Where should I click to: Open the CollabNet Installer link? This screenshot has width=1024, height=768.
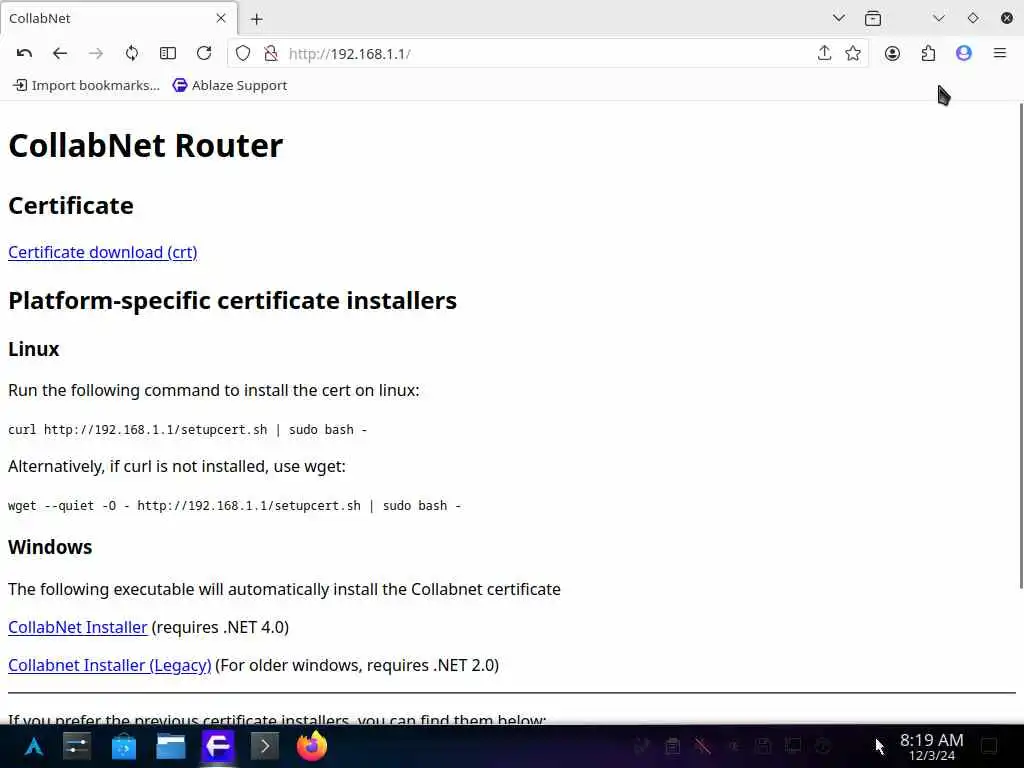coord(78,627)
